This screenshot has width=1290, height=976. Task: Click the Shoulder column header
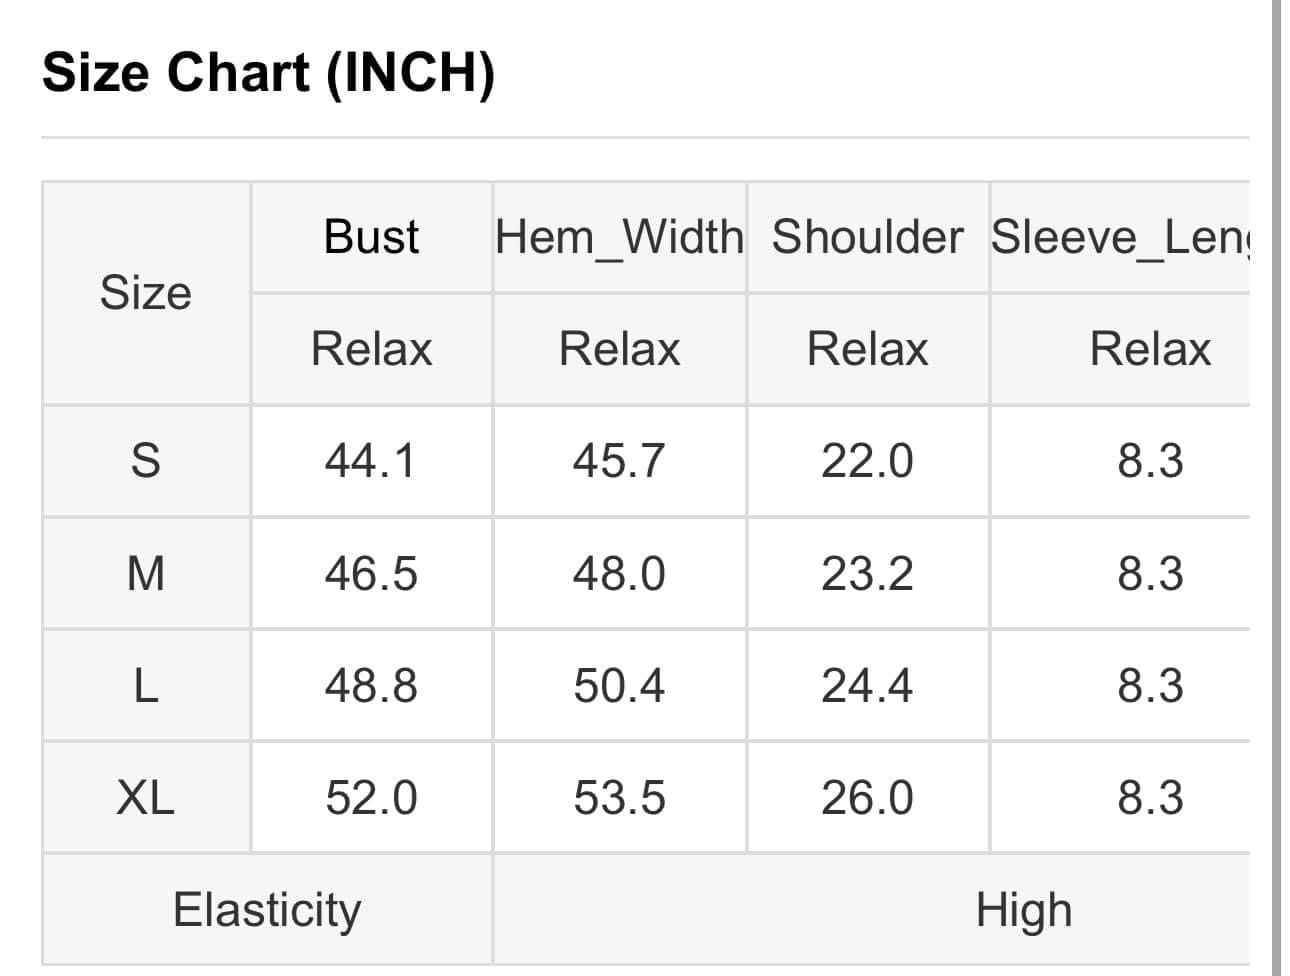(x=867, y=237)
